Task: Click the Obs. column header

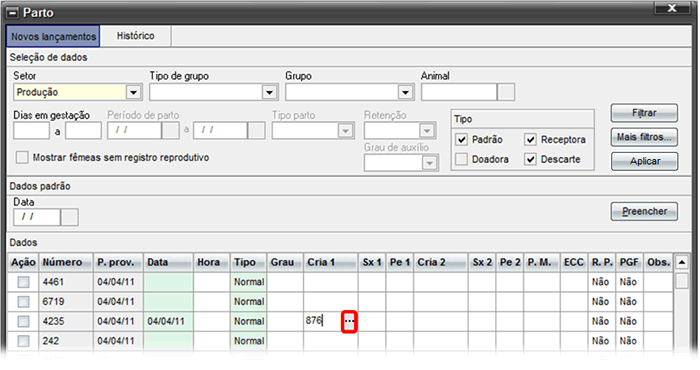Action: tap(658, 262)
